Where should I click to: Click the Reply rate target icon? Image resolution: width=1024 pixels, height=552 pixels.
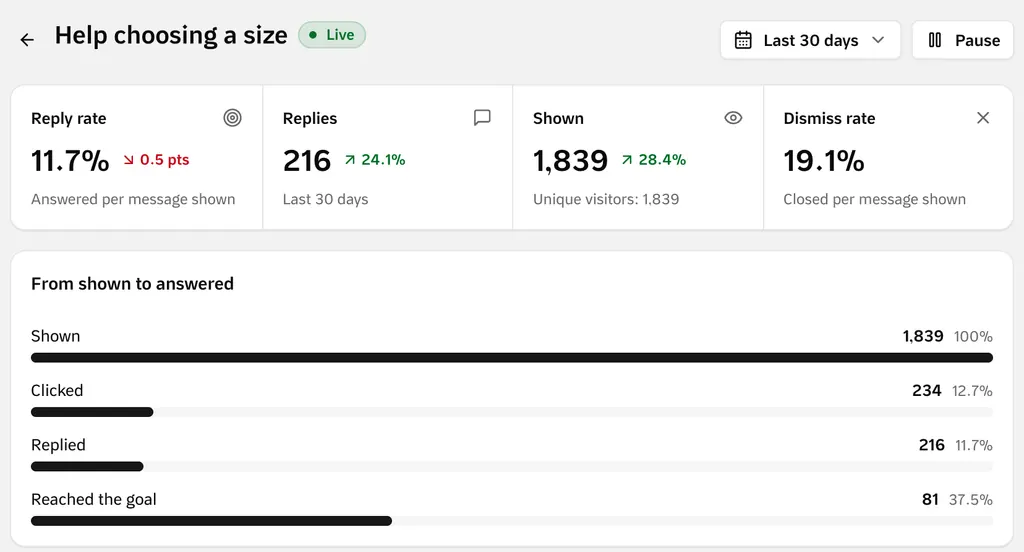click(x=232, y=118)
